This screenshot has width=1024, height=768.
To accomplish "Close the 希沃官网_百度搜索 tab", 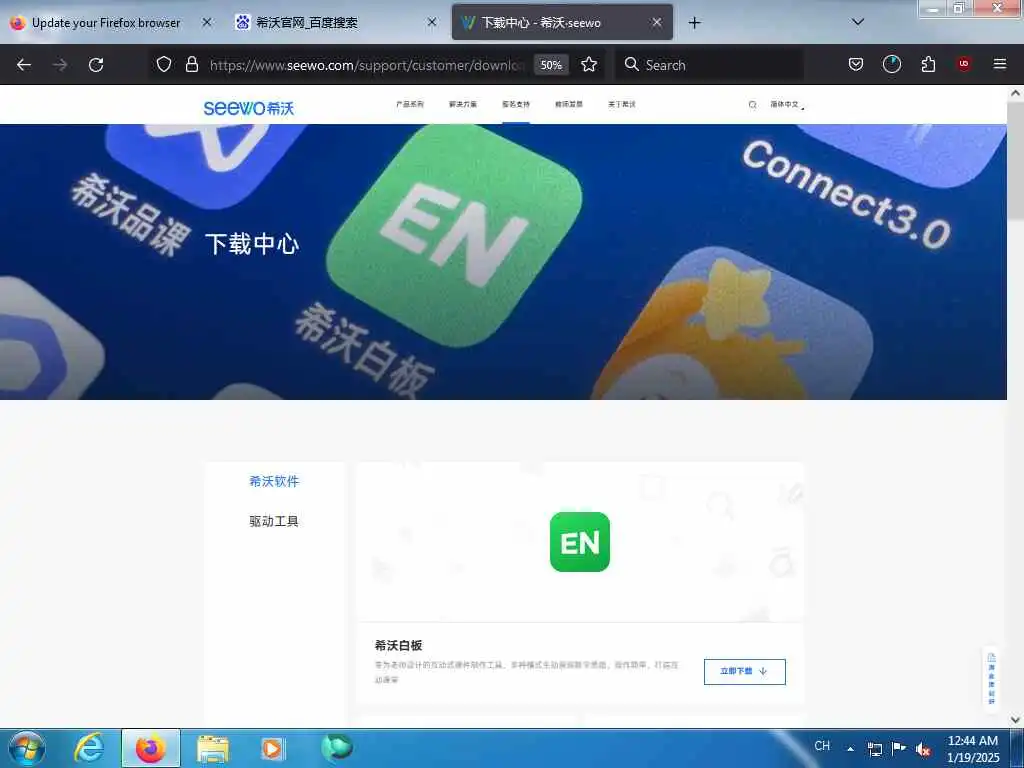I will 432,22.
